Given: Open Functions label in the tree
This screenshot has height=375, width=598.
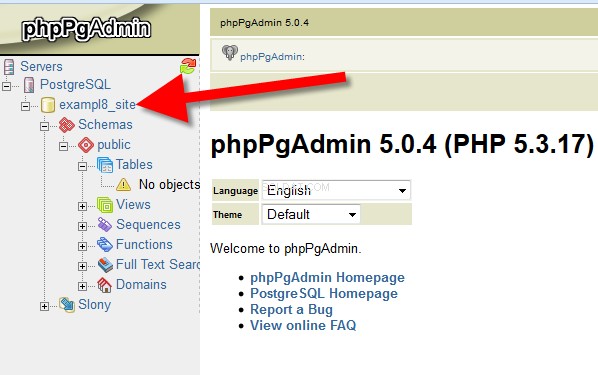Looking at the screenshot, I should 144,244.
